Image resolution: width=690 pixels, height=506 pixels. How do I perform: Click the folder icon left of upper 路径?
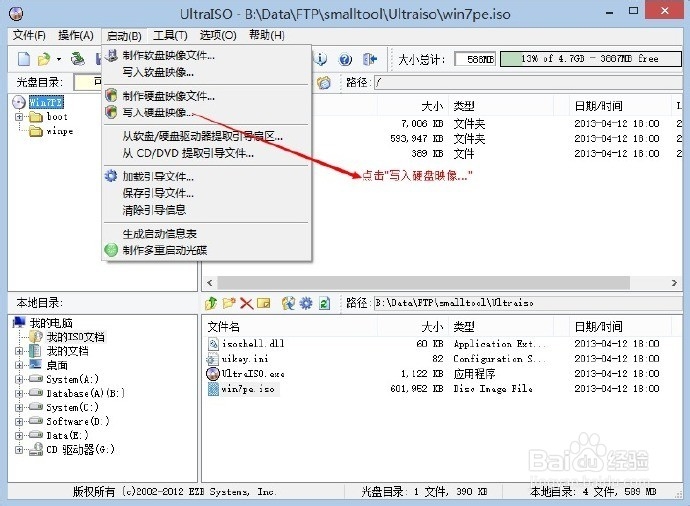[x=324, y=82]
